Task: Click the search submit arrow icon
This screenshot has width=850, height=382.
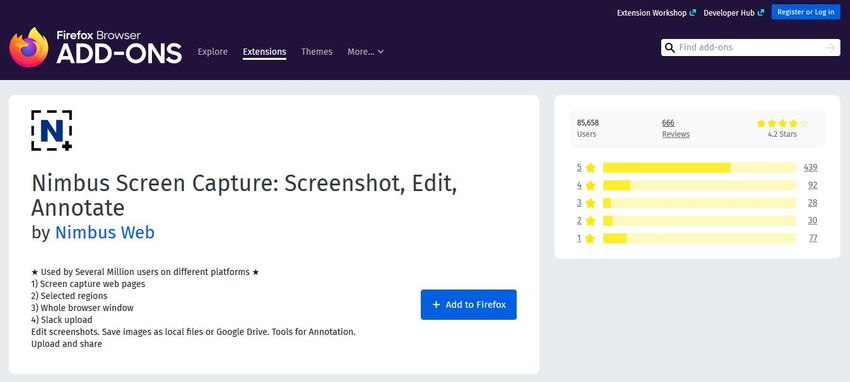Action: click(830, 48)
